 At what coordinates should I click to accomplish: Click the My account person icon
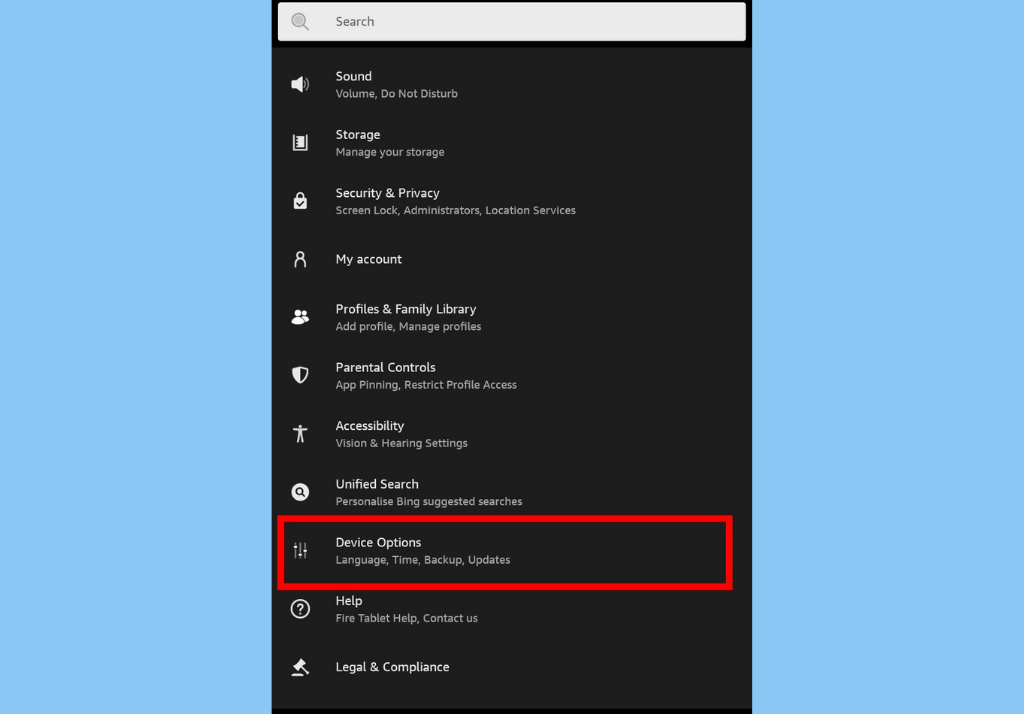point(300,259)
